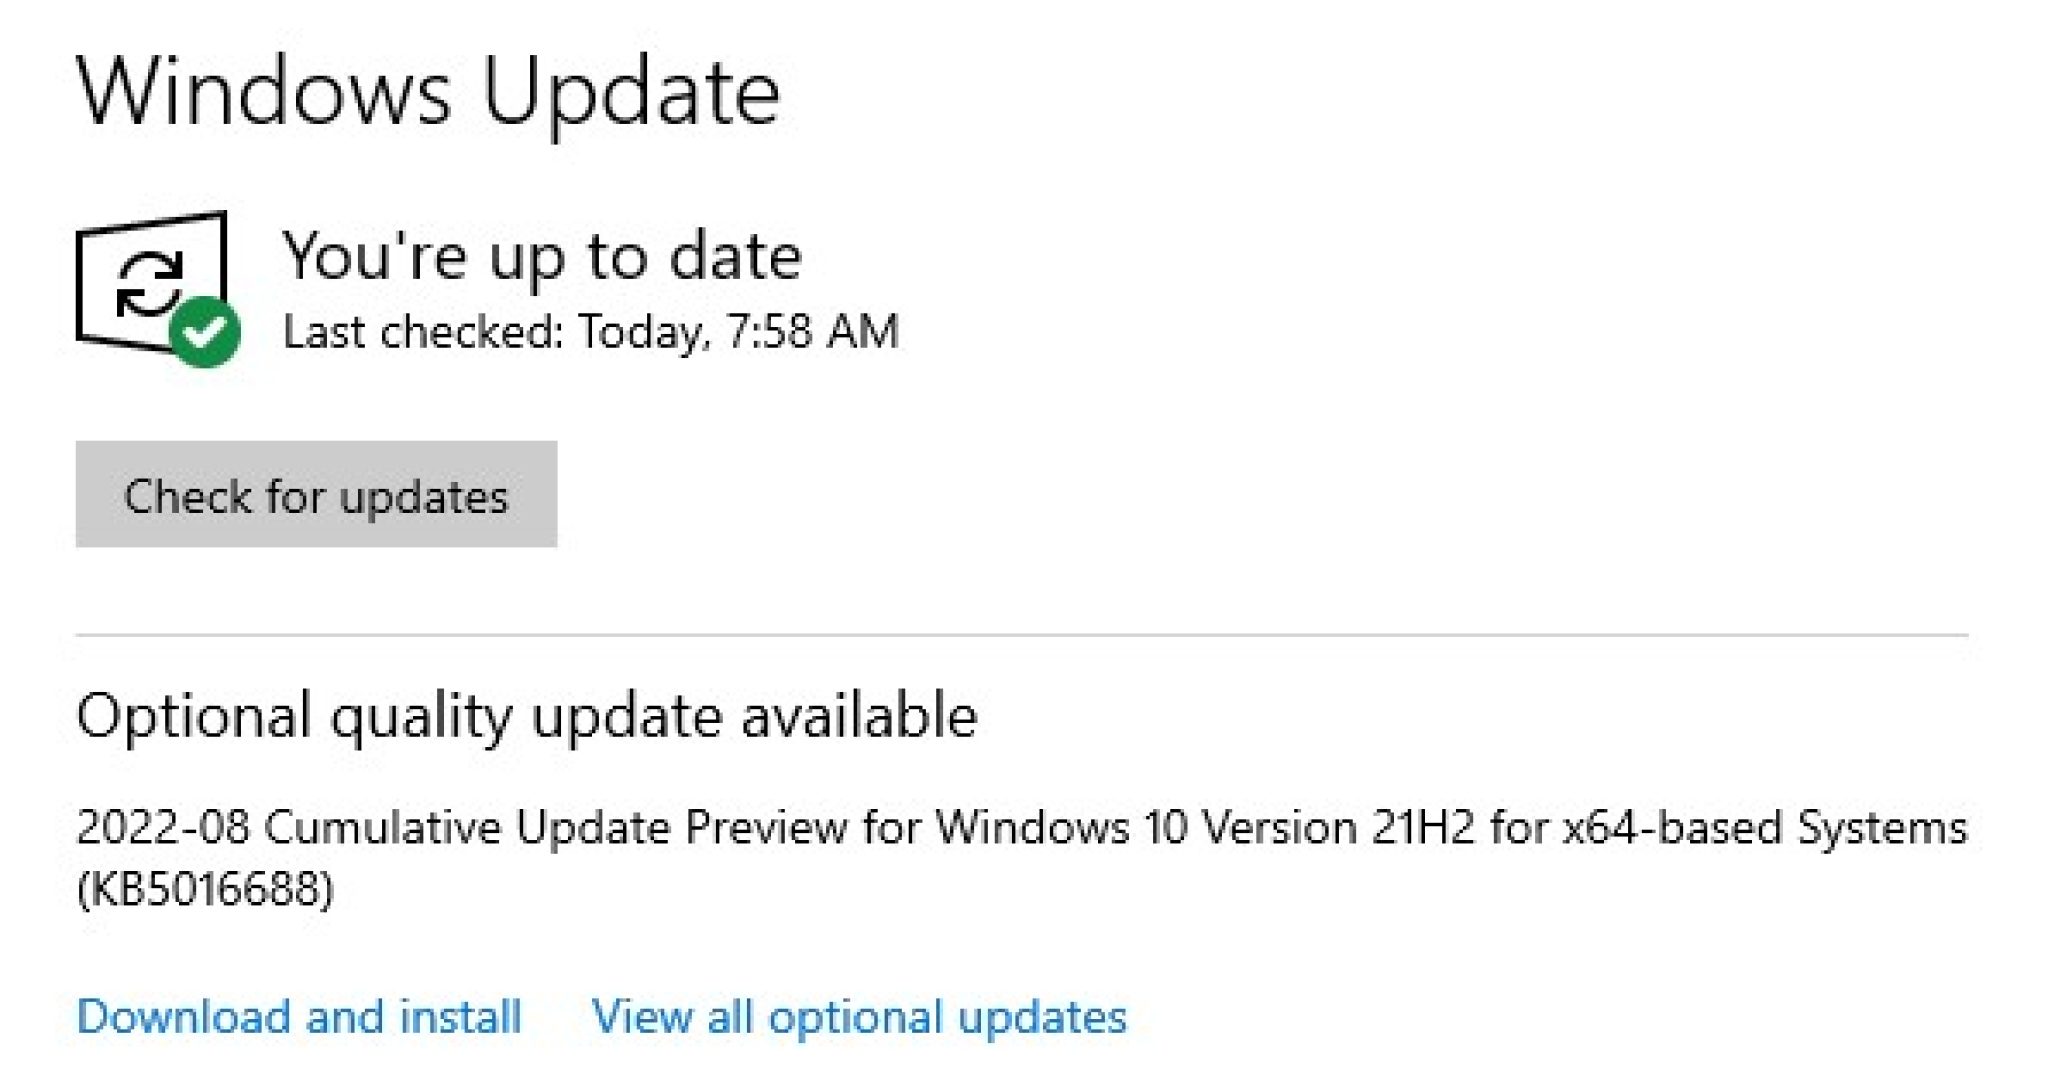Click the x64-based Systems text
2048x1081 pixels.
[x=1764, y=828]
